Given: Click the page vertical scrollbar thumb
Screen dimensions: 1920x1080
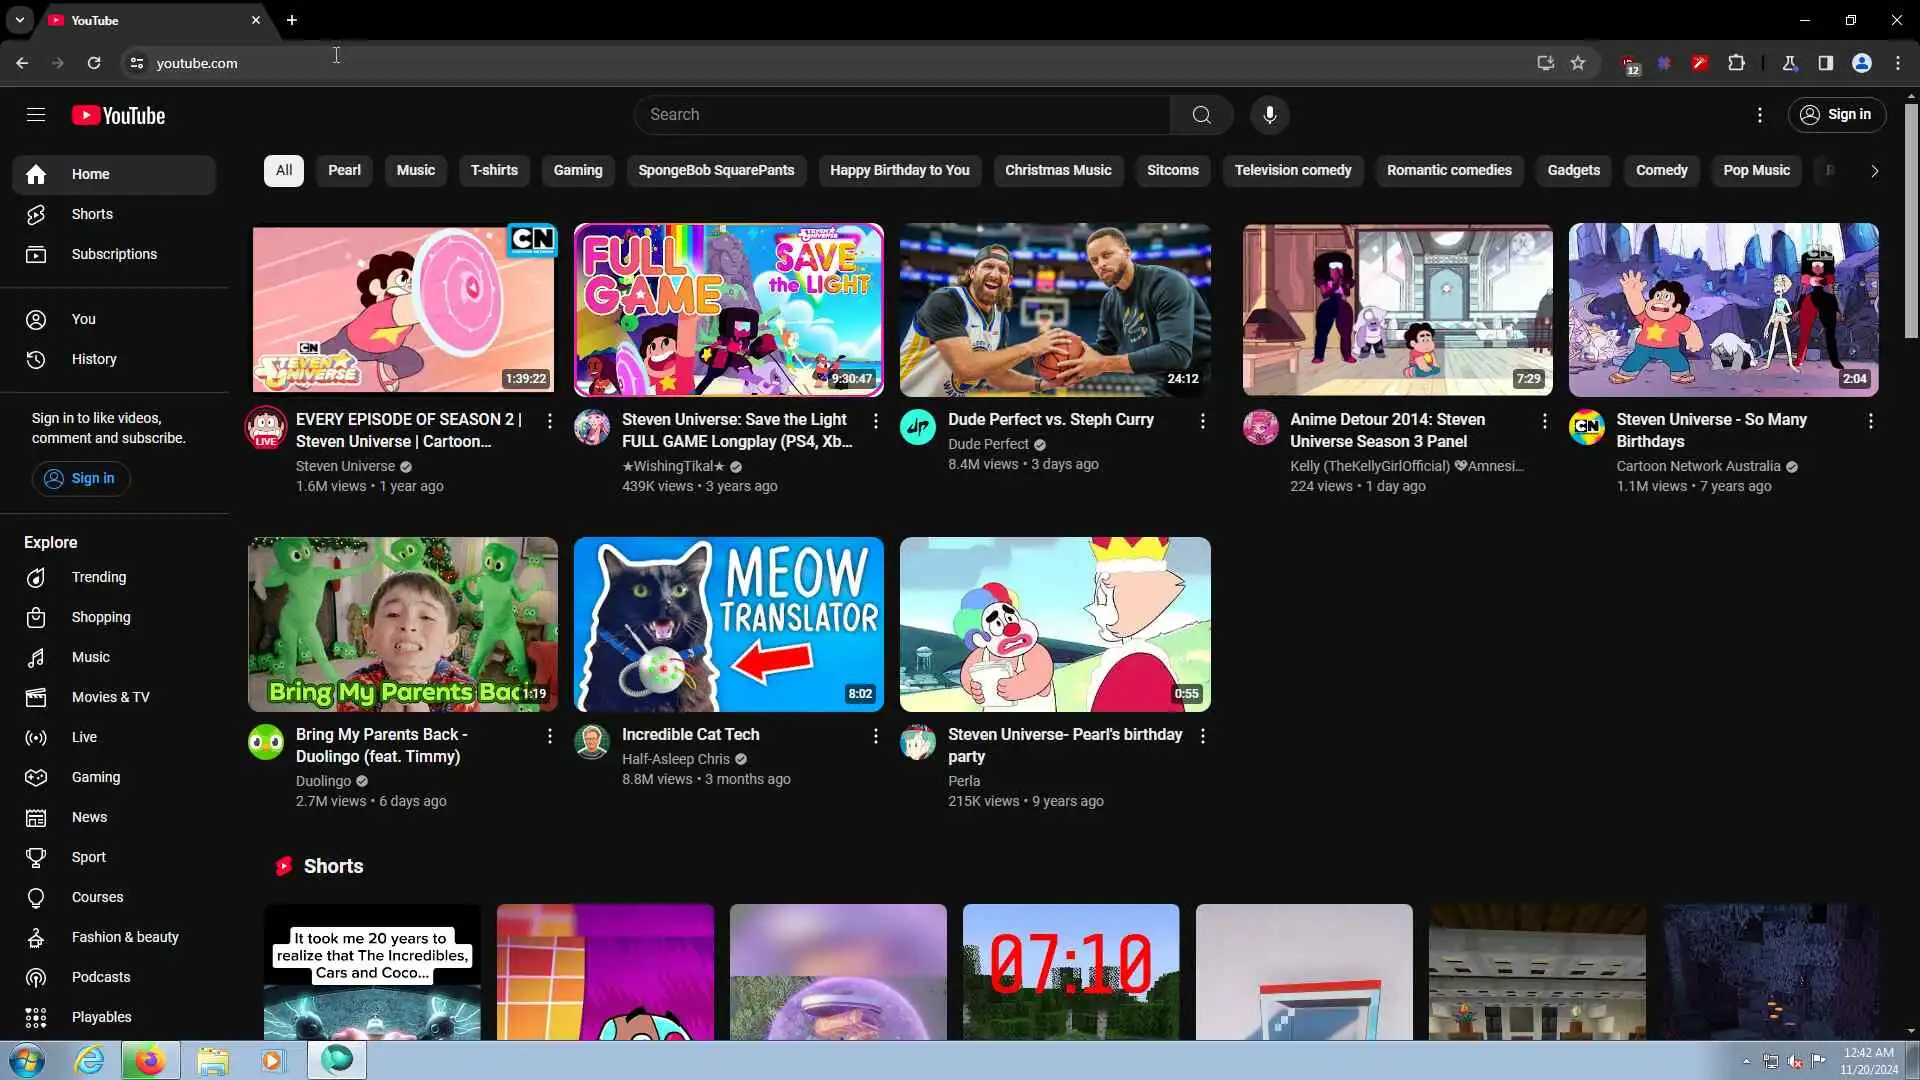Looking at the screenshot, I should (x=1911, y=220).
